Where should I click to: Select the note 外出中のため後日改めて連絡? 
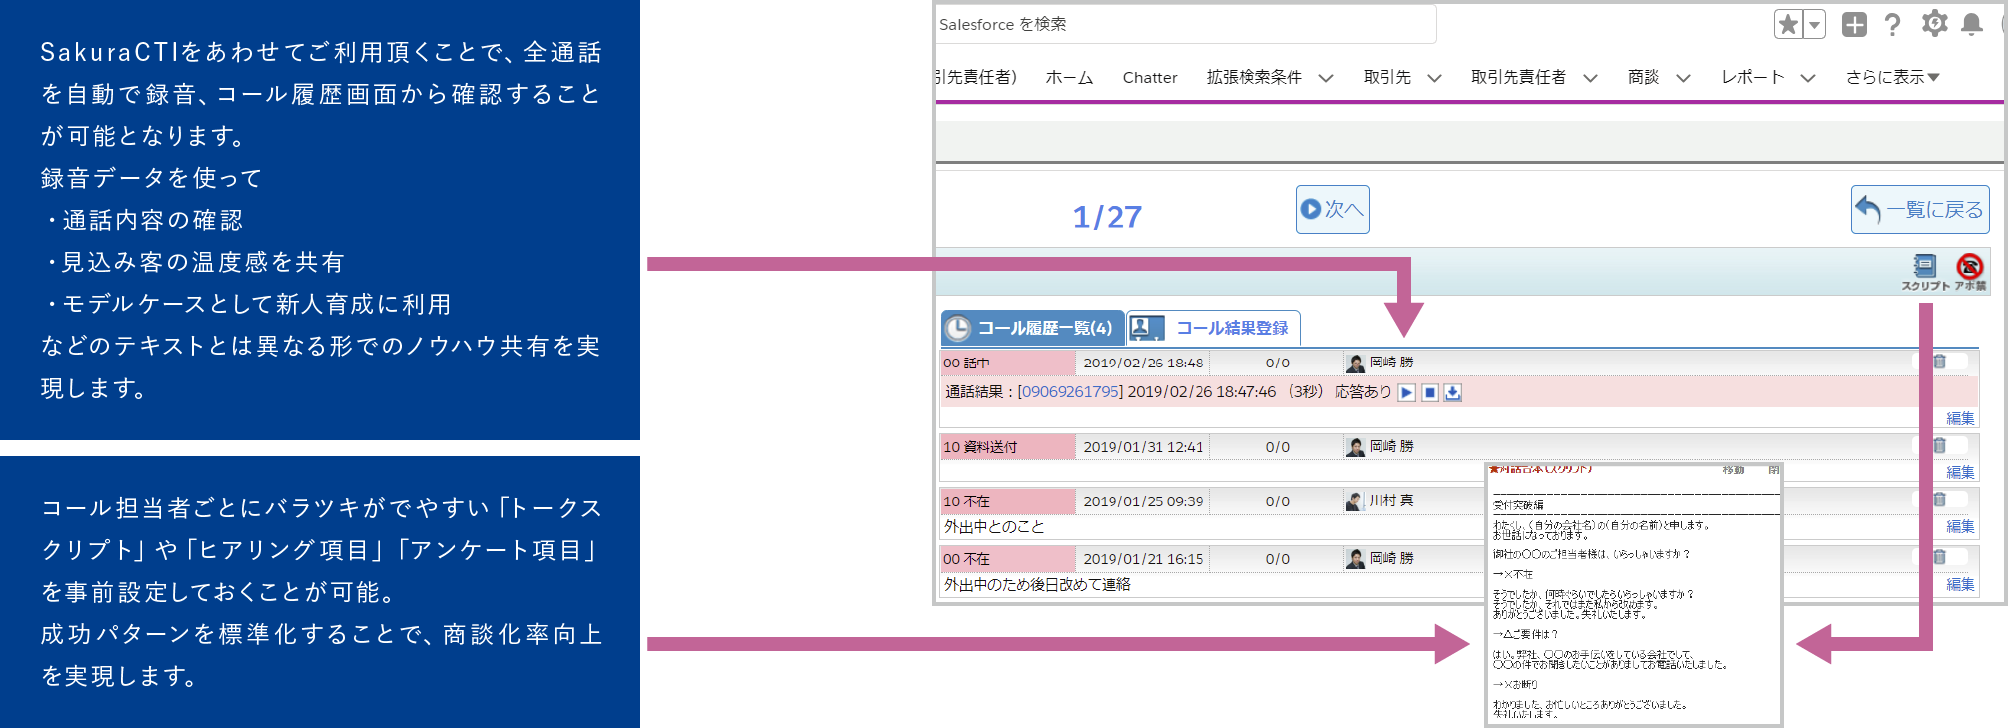(1037, 584)
